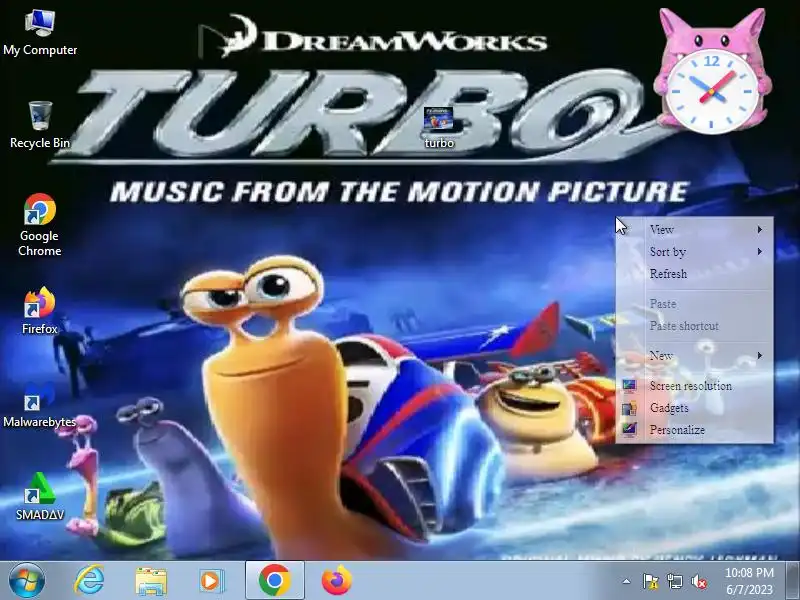
Task: Switch to Chrome in the taskbar
Action: coord(274,580)
